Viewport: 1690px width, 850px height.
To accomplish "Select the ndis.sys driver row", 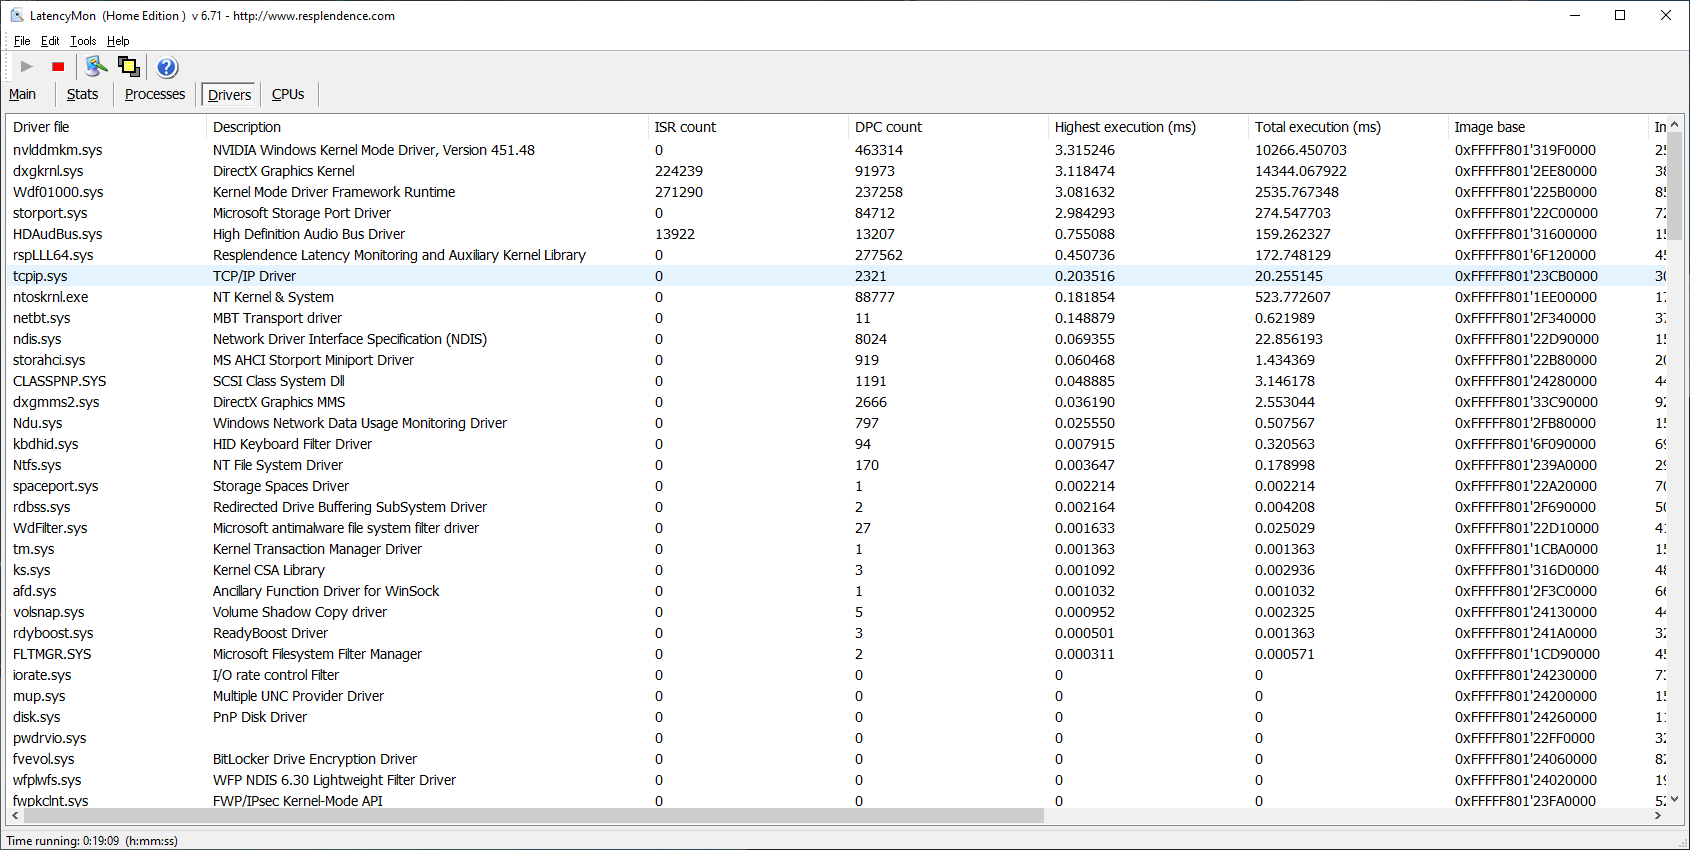I will [x=836, y=339].
